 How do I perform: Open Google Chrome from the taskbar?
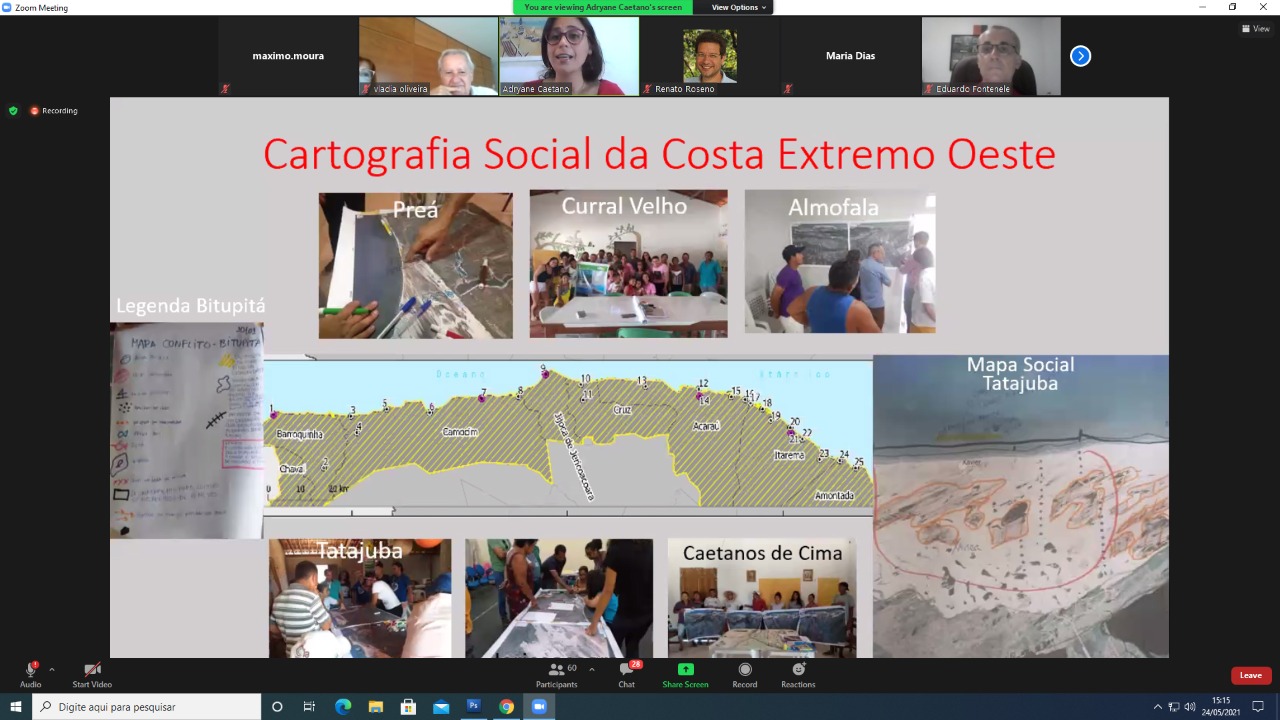[507, 706]
